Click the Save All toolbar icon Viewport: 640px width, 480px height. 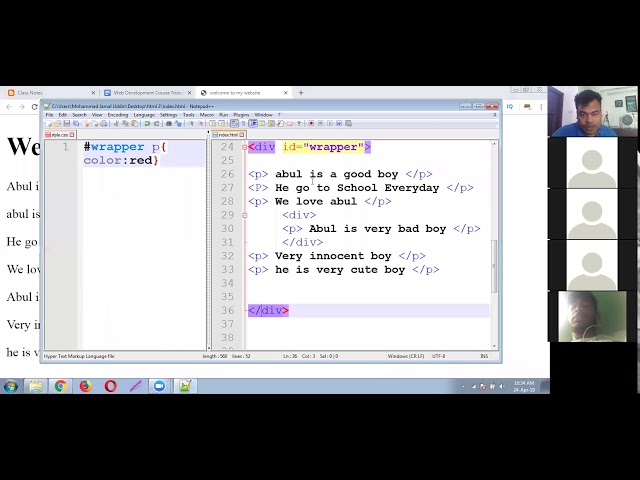[76, 123]
